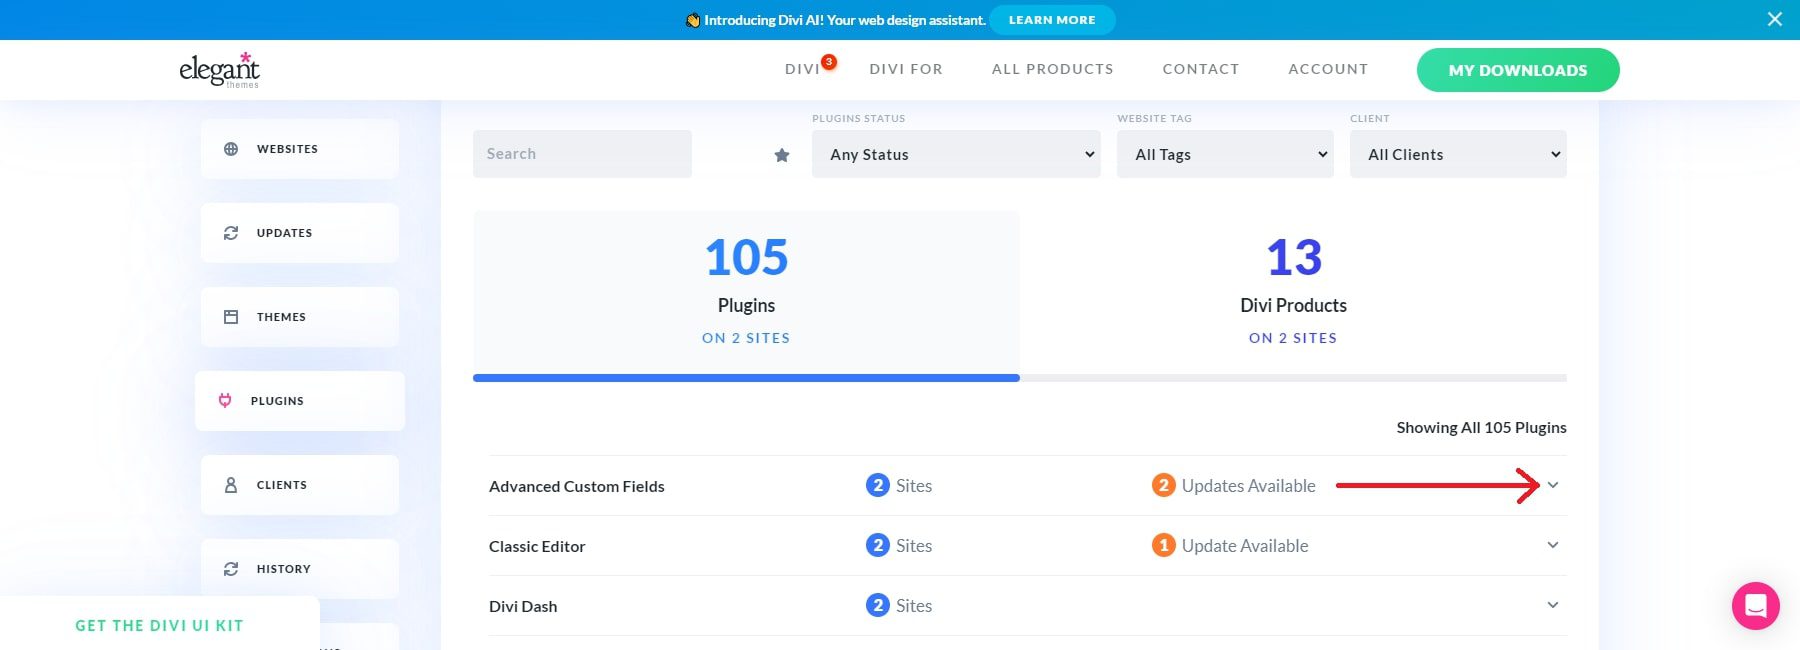The width and height of the screenshot is (1800, 650).
Task: Open the All Products menu
Action: pyautogui.click(x=1052, y=69)
